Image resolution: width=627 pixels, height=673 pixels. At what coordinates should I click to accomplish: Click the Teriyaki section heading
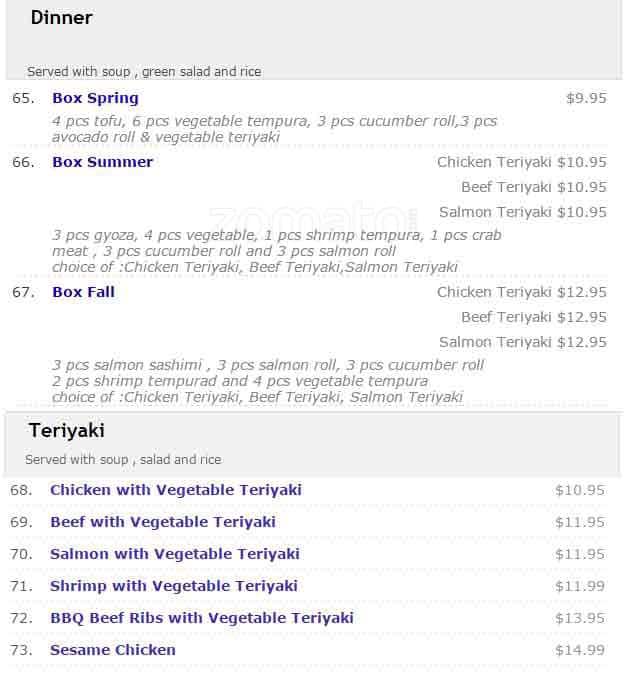click(66, 431)
